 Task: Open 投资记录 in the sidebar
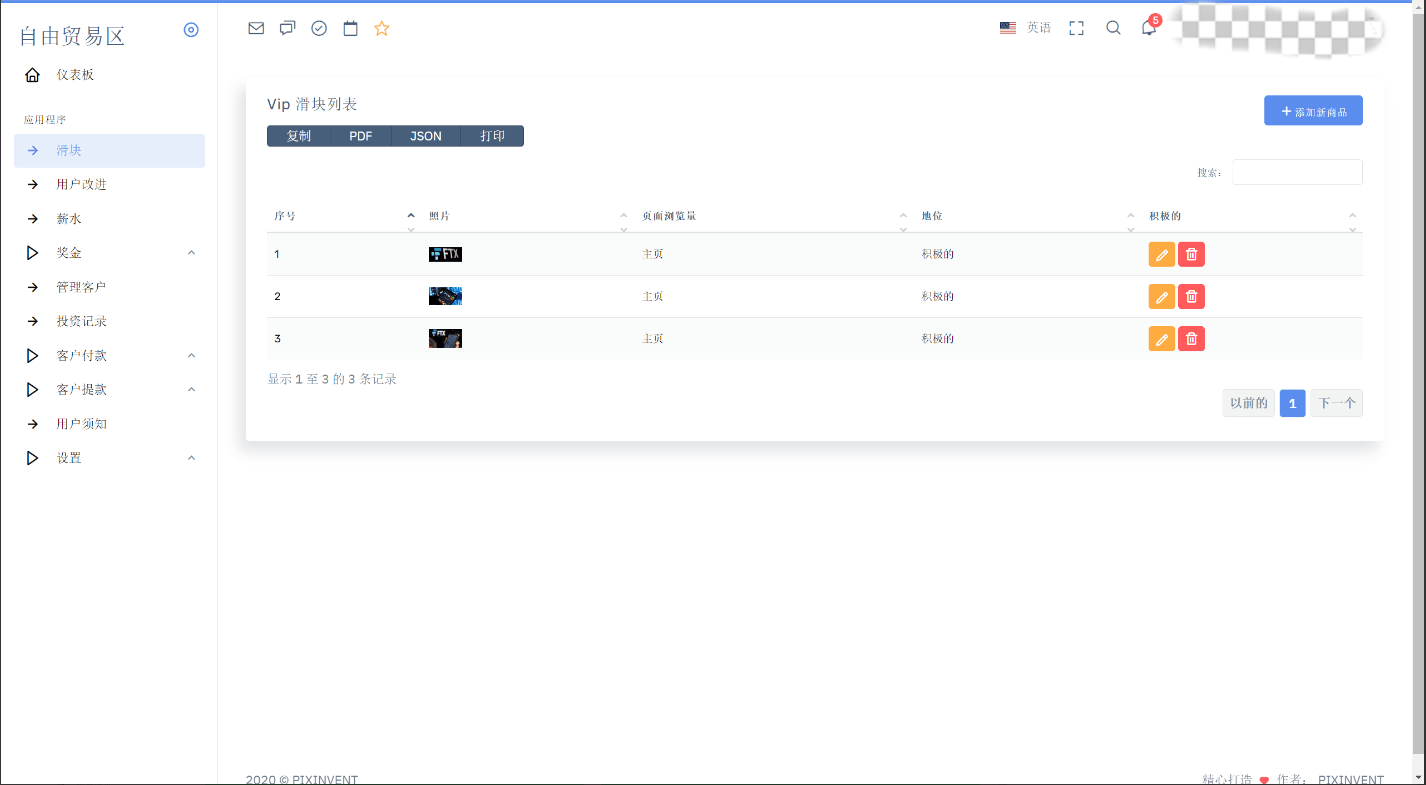click(109, 321)
